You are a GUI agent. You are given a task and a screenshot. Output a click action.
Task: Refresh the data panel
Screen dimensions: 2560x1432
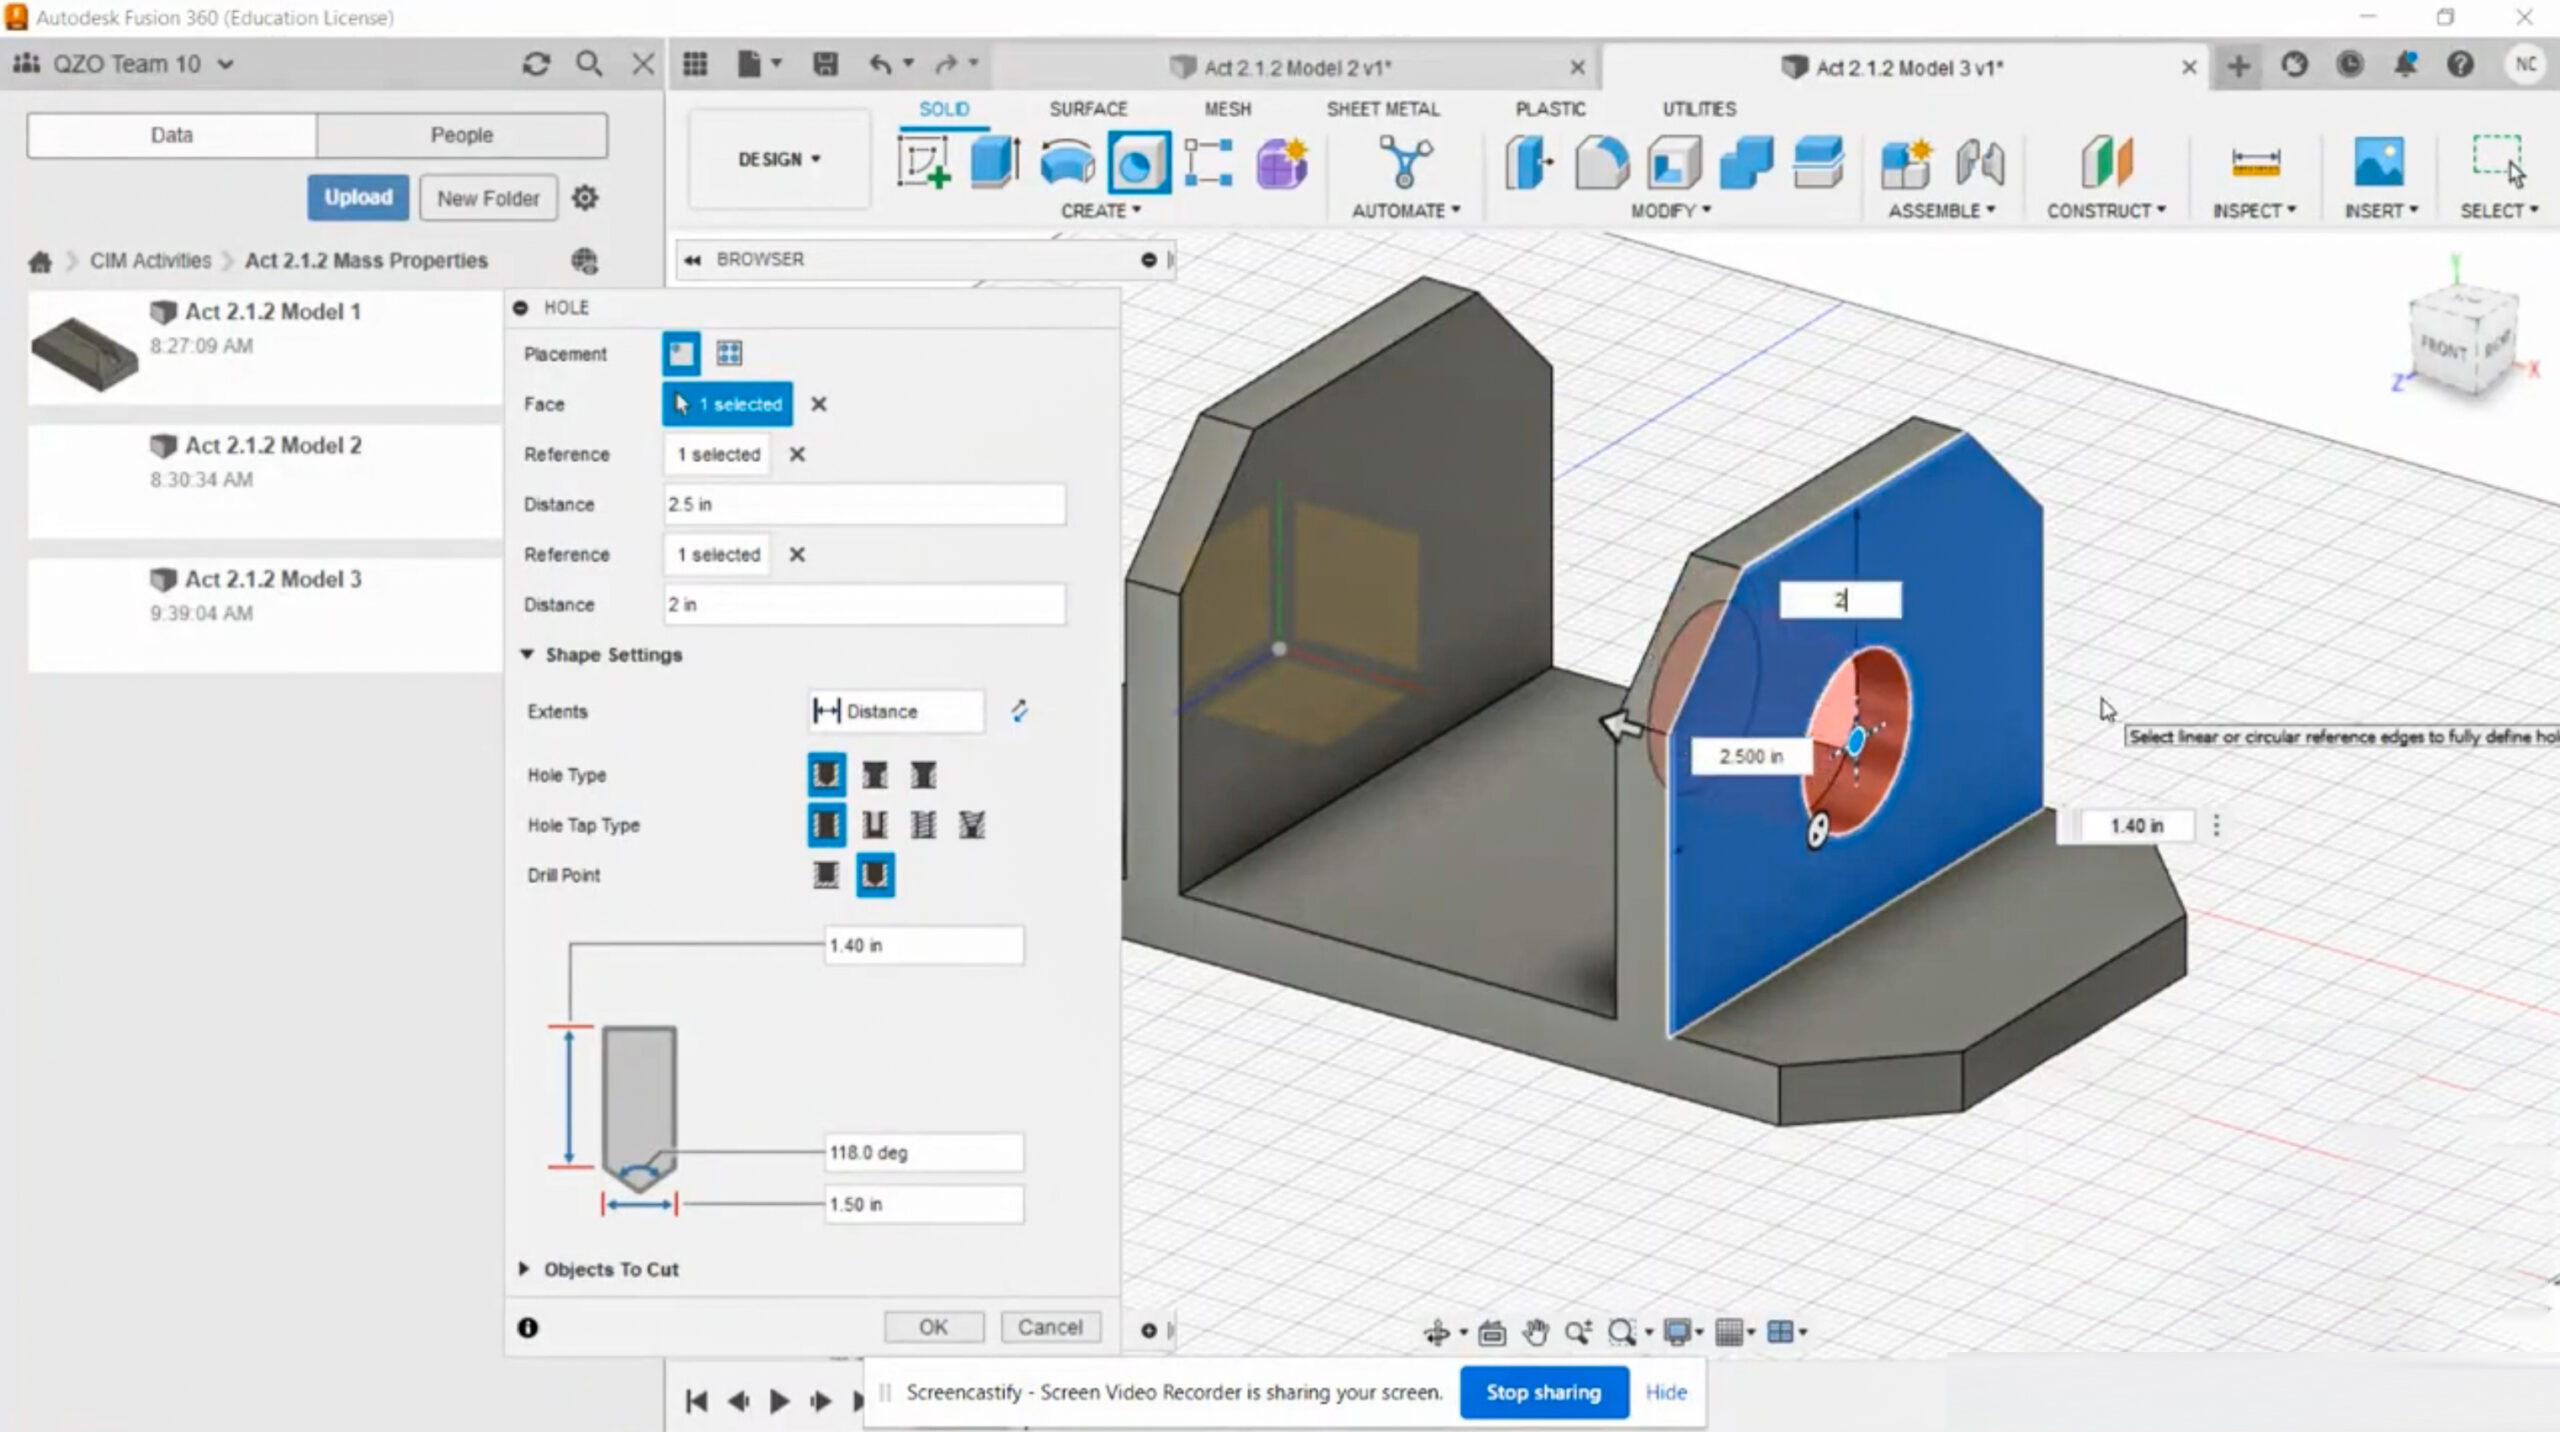(x=536, y=65)
